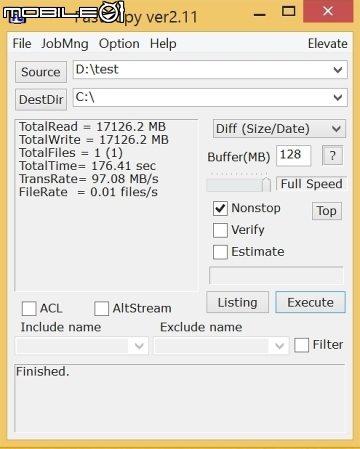The height and width of the screenshot is (449, 360).
Task: Expand the DestDir path dropdown
Action: pyautogui.click(x=338, y=98)
